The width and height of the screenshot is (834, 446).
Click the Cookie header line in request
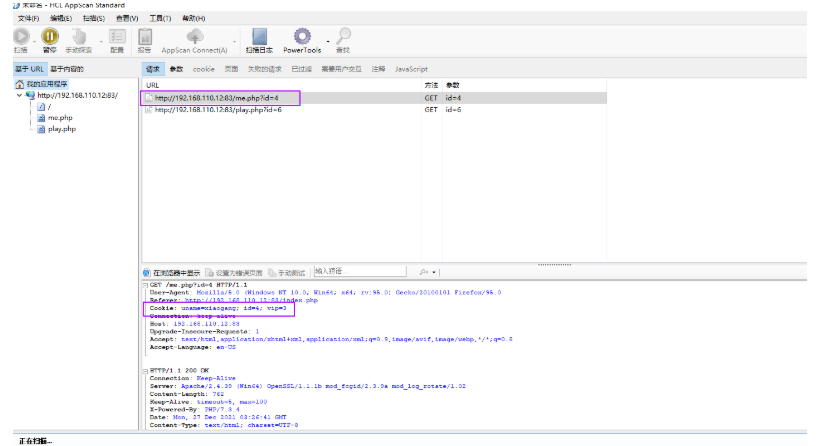point(218,308)
